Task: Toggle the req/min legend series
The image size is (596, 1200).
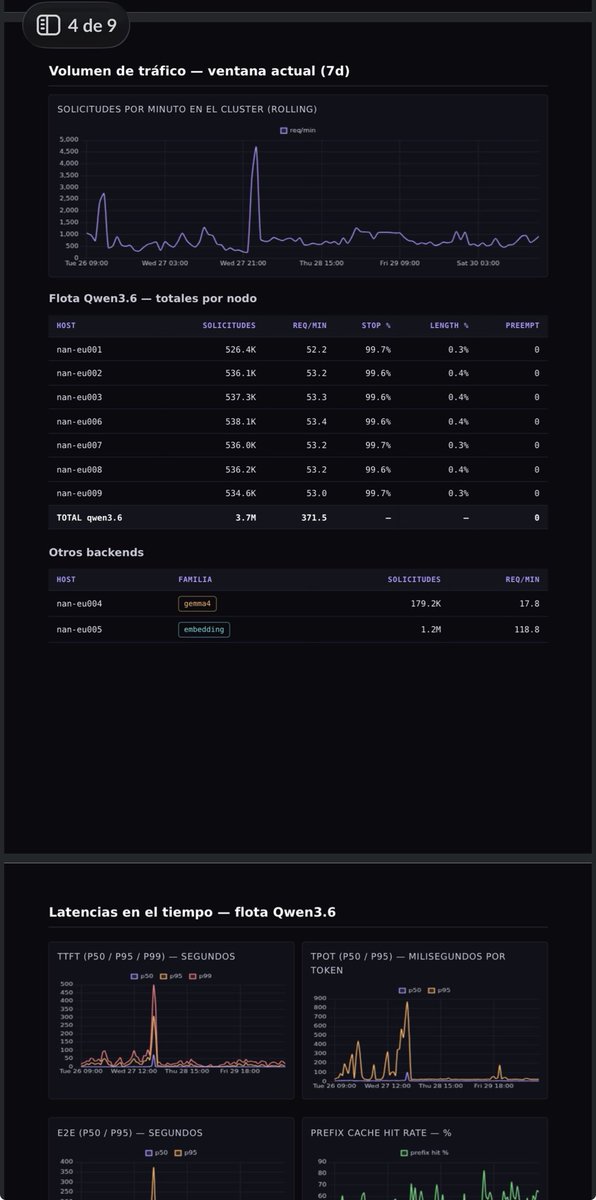Action: coord(298,130)
